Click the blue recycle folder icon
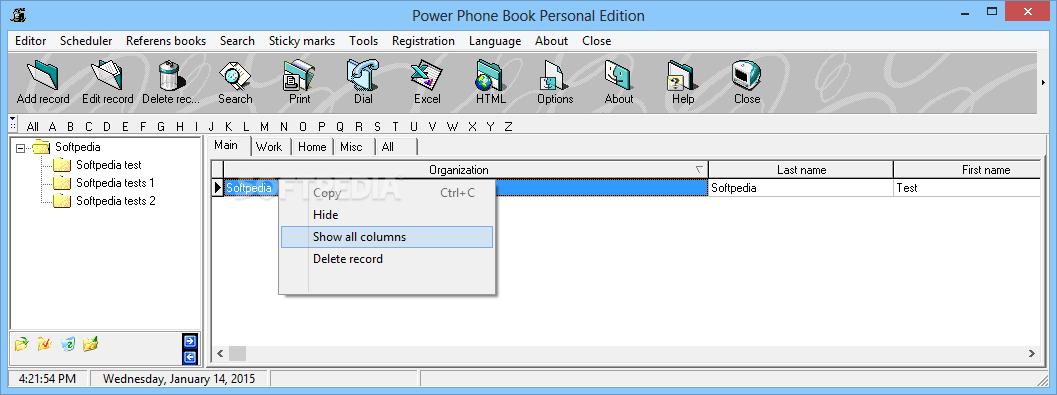This screenshot has width=1057, height=395. 67,344
